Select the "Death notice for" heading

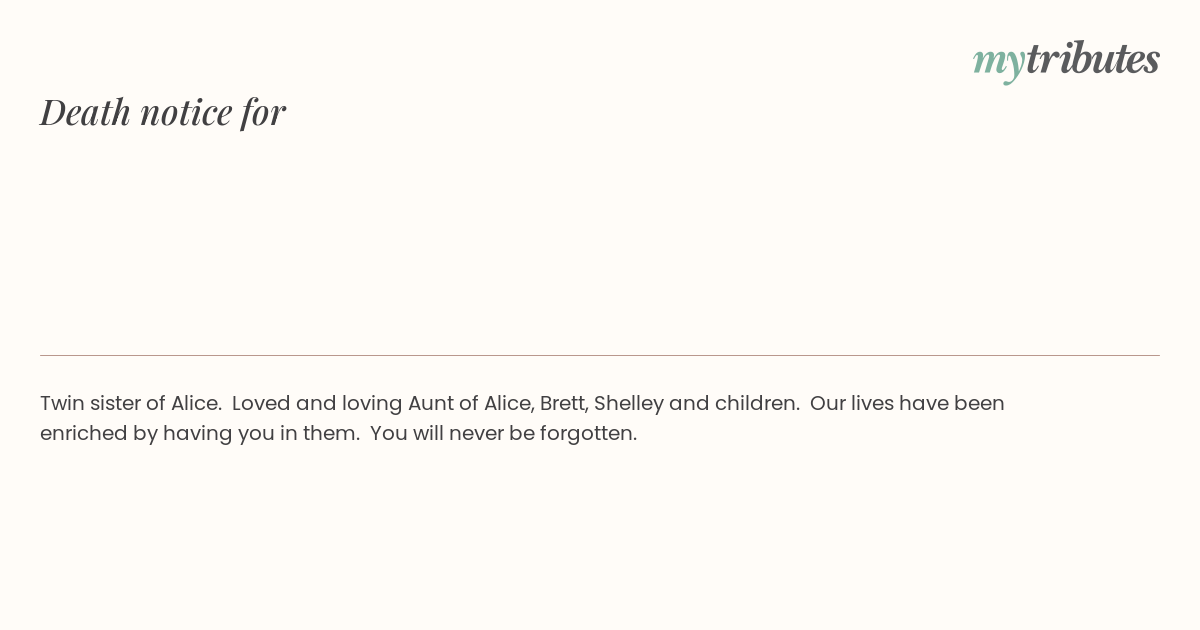pyautogui.click(x=163, y=112)
